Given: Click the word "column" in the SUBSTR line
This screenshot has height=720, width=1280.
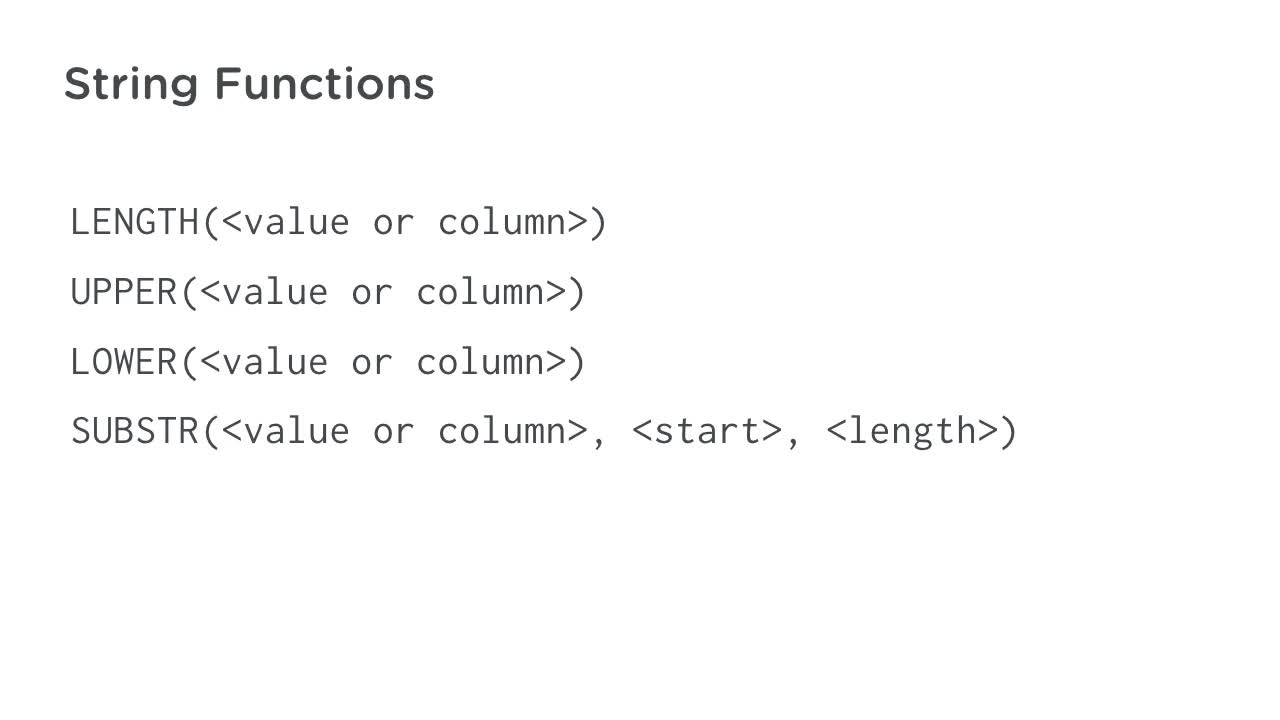Looking at the screenshot, I should click(502, 432).
